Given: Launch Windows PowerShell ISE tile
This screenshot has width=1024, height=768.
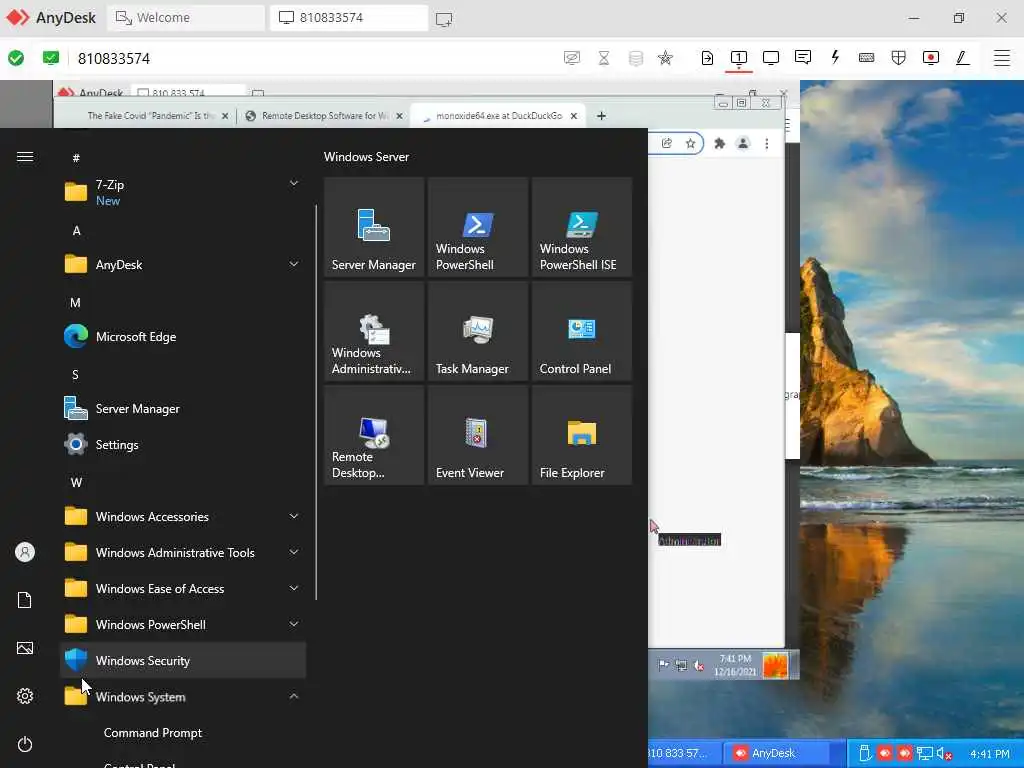Looking at the screenshot, I should [582, 227].
